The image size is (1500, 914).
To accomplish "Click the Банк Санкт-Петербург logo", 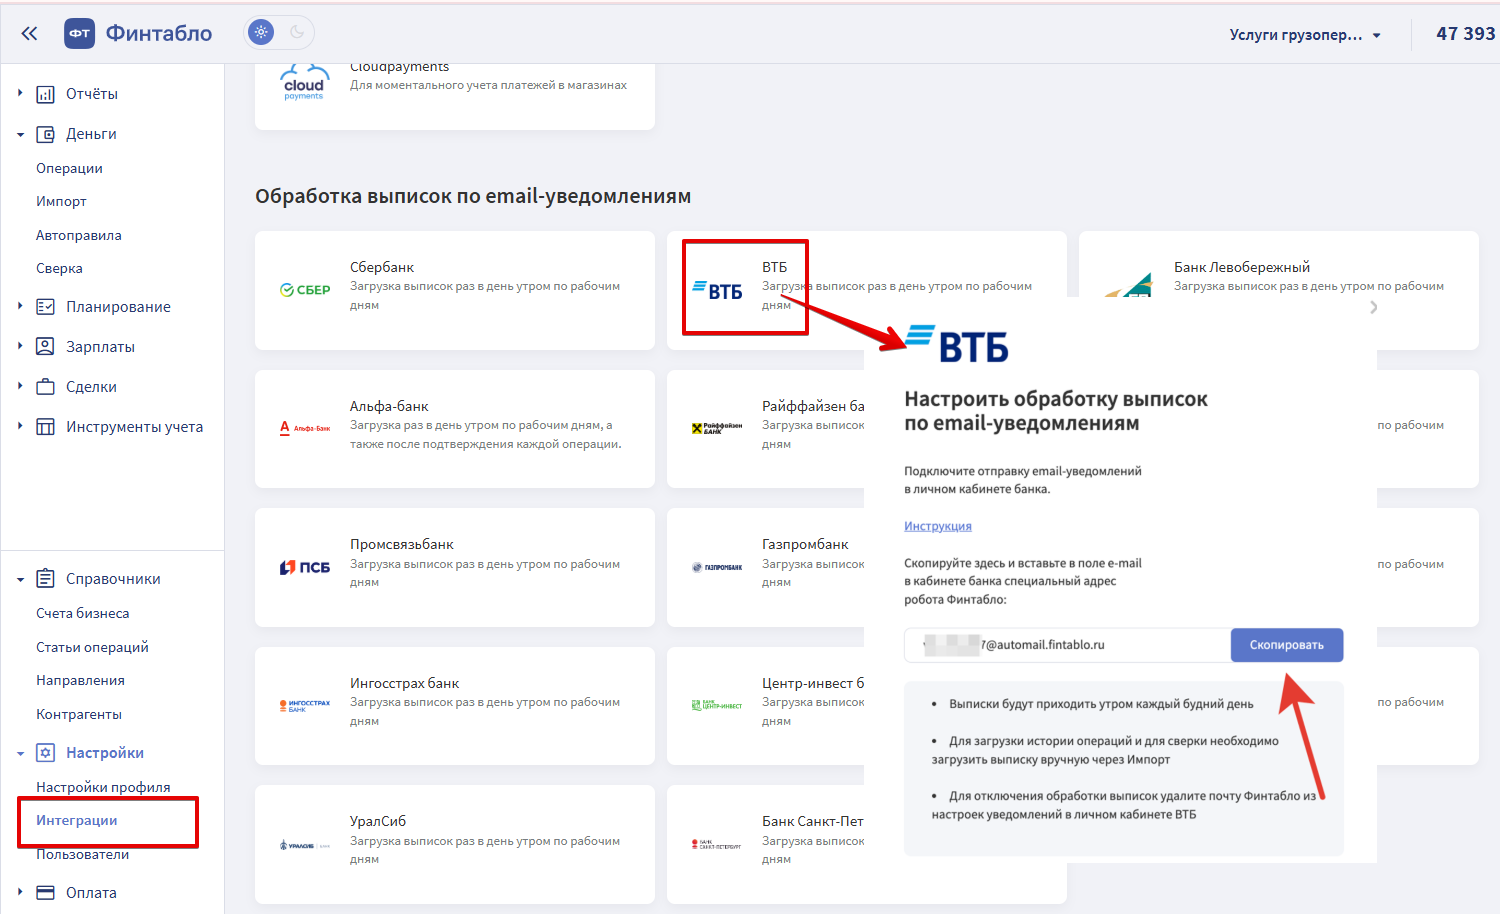I will pos(717,844).
